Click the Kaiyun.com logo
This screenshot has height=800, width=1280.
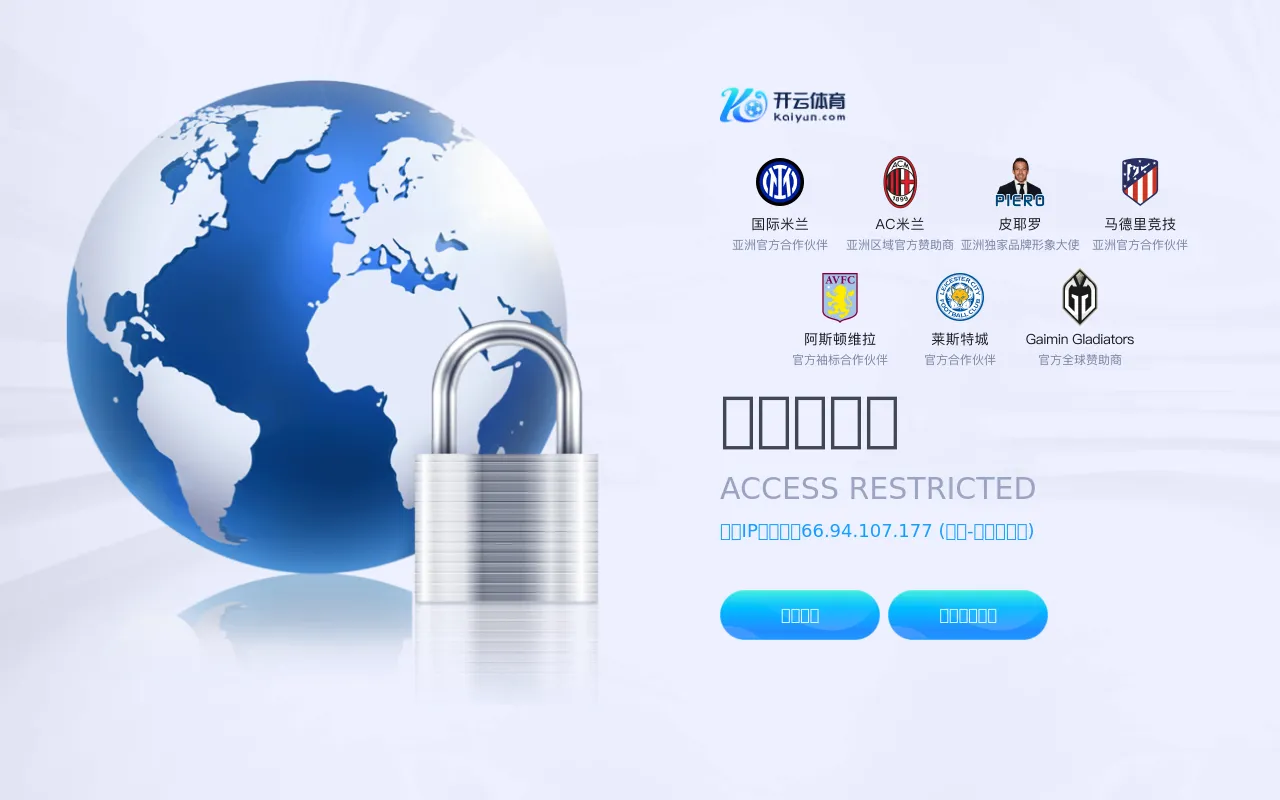pyautogui.click(x=783, y=105)
